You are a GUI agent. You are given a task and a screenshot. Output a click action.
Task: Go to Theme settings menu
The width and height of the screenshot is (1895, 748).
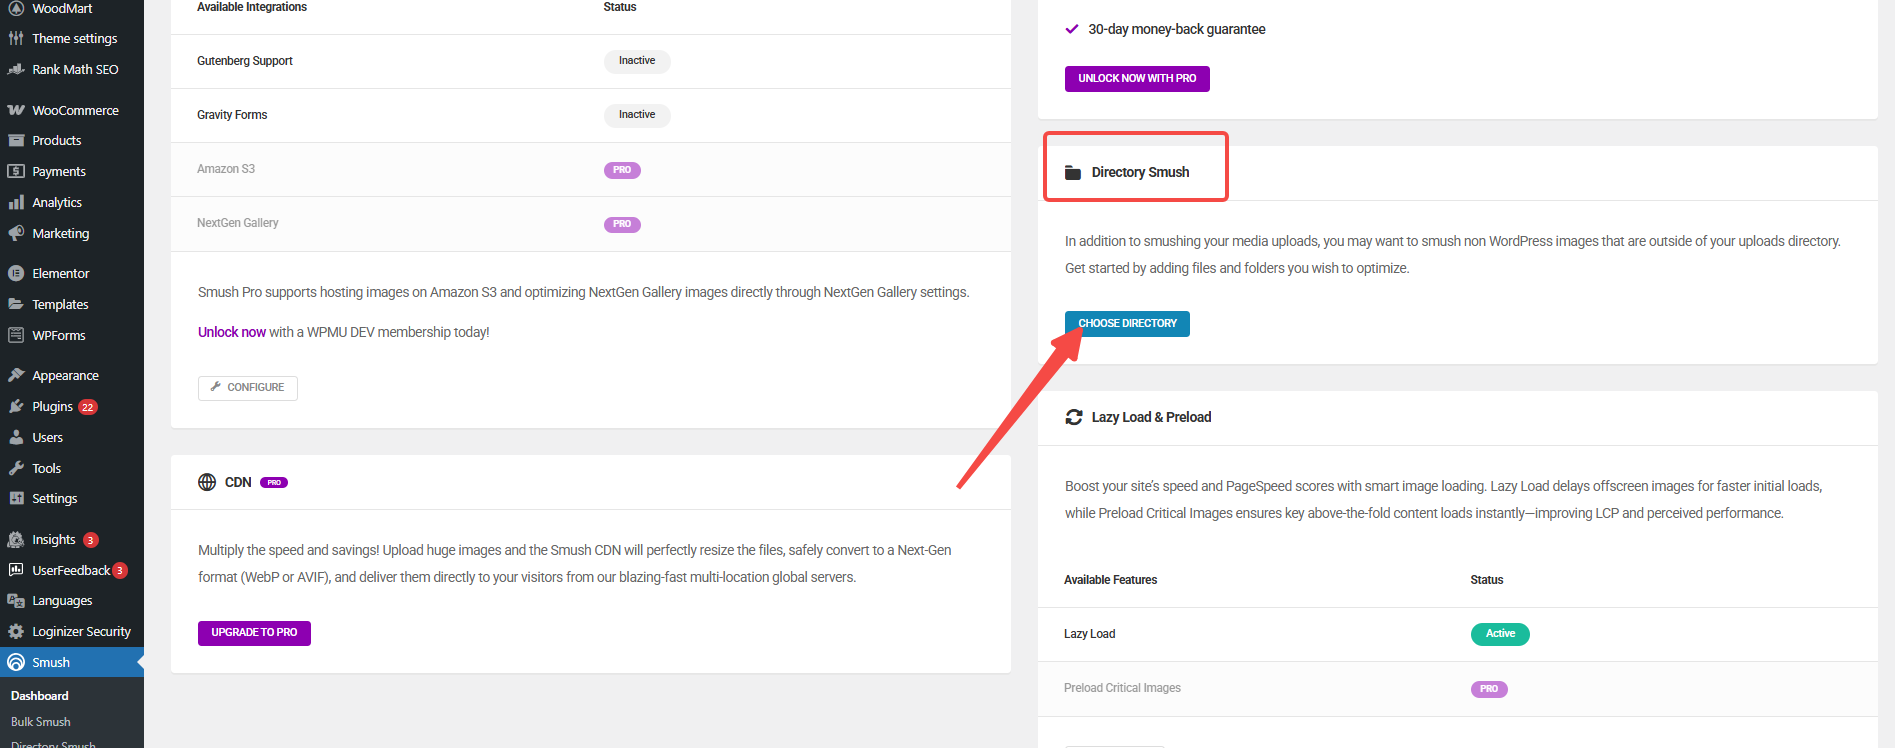(74, 38)
